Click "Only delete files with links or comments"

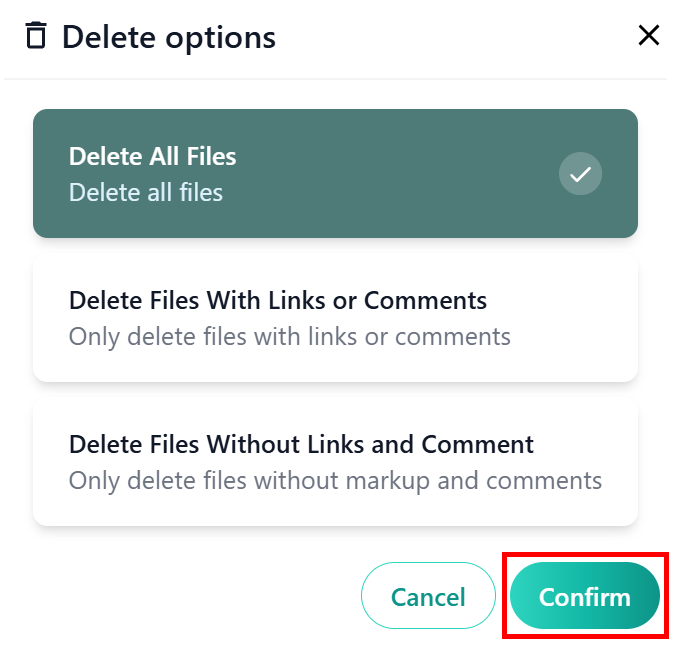(289, 336)
